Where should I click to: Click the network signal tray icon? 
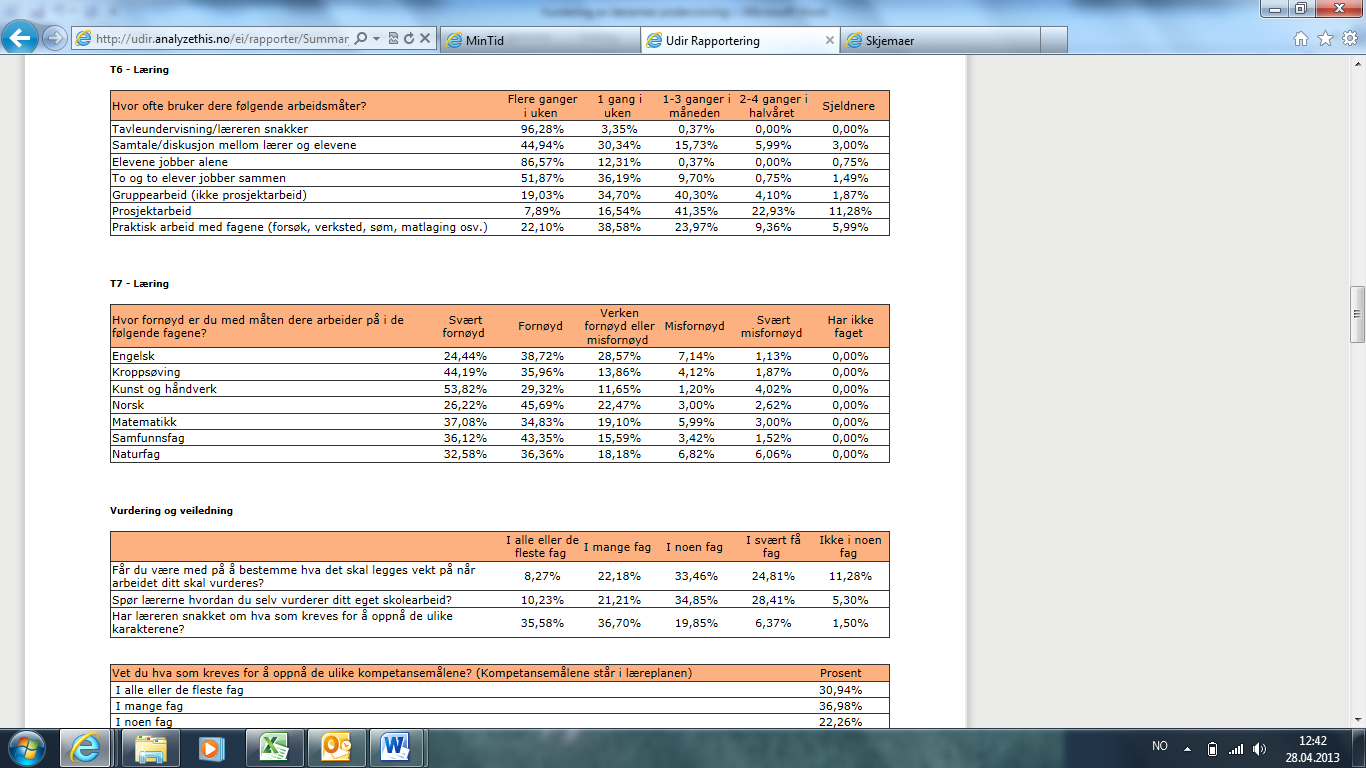(1236, 748)
